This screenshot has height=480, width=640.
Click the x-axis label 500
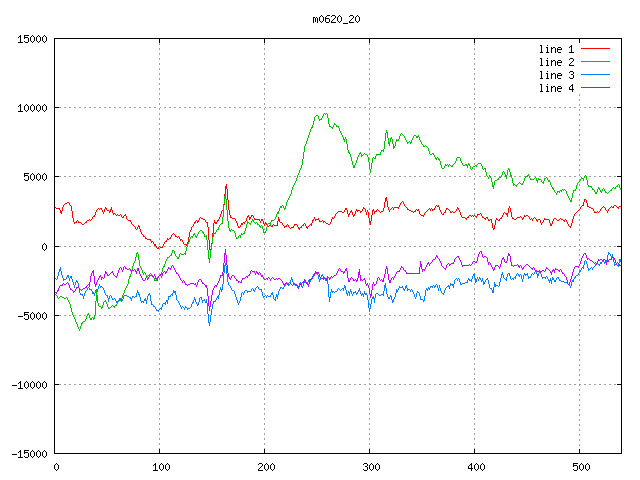coord(581,467)
